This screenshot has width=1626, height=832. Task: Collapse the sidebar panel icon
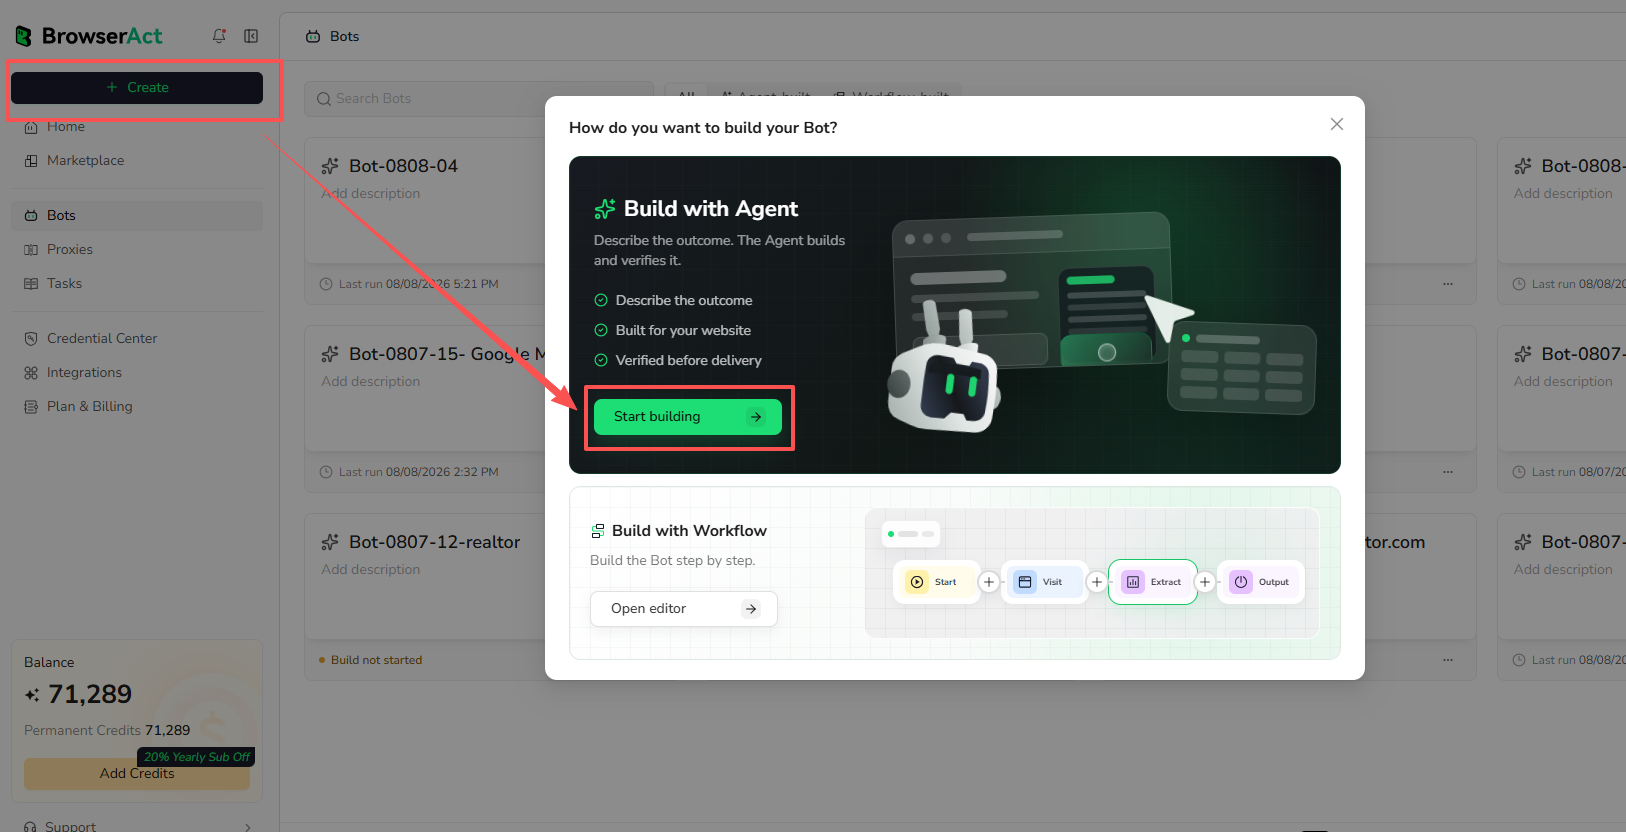(251, 36)
